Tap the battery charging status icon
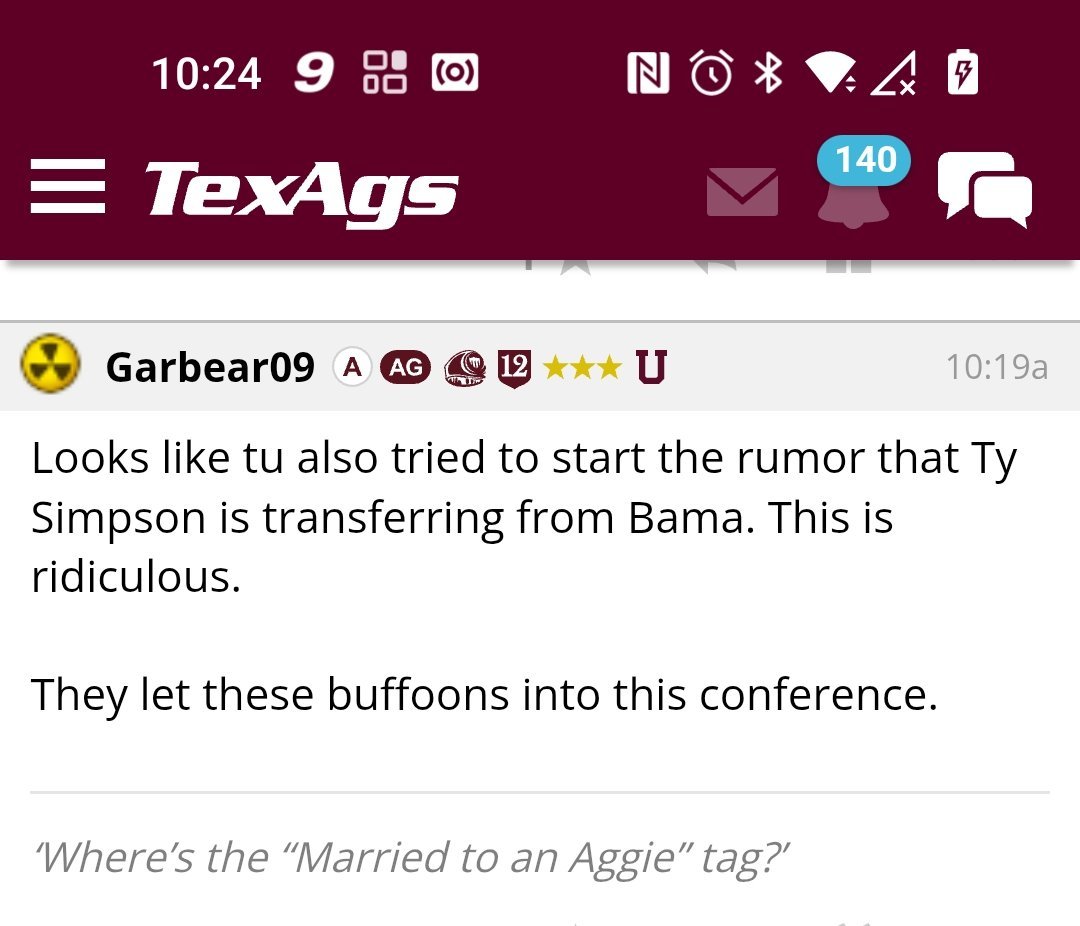 pyautogui.click(x=962, y=73)
